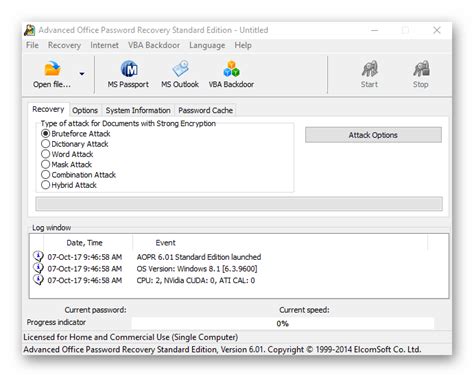Click the application icon in title bar
The image size is (474, 377).
click(30, 30)
